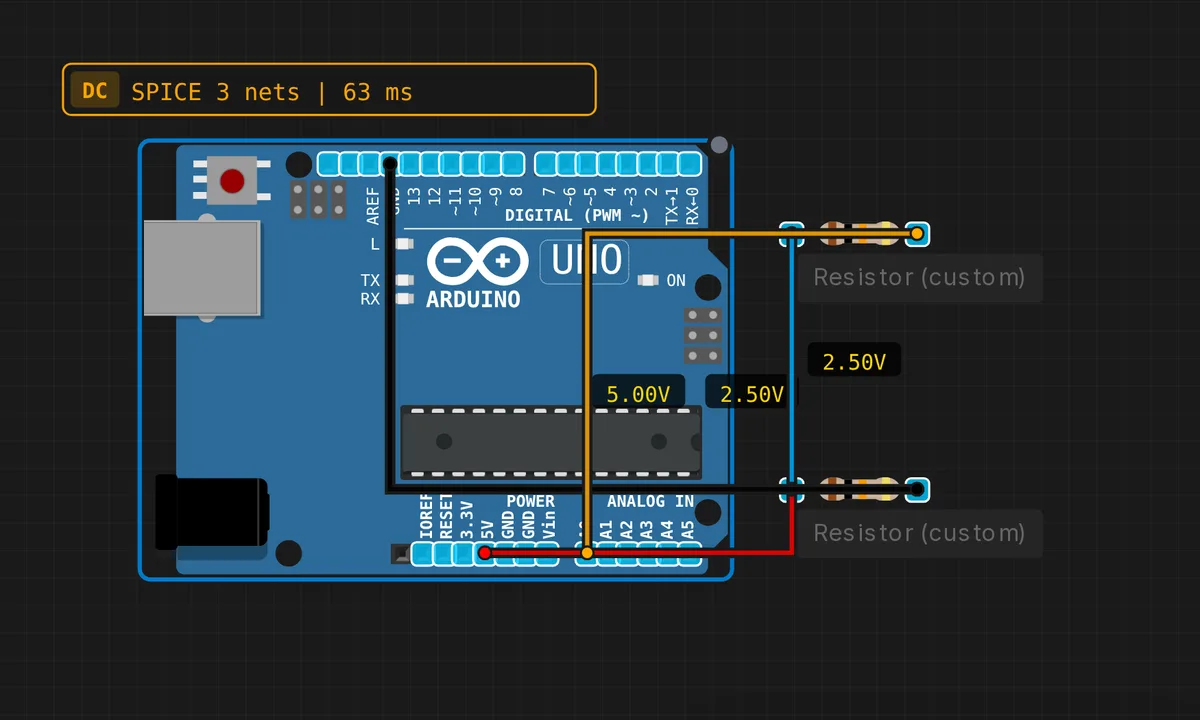1200x720 pixels.
Task: Select analog pin A0 with orange wire
Action: (x=587, y=553)
